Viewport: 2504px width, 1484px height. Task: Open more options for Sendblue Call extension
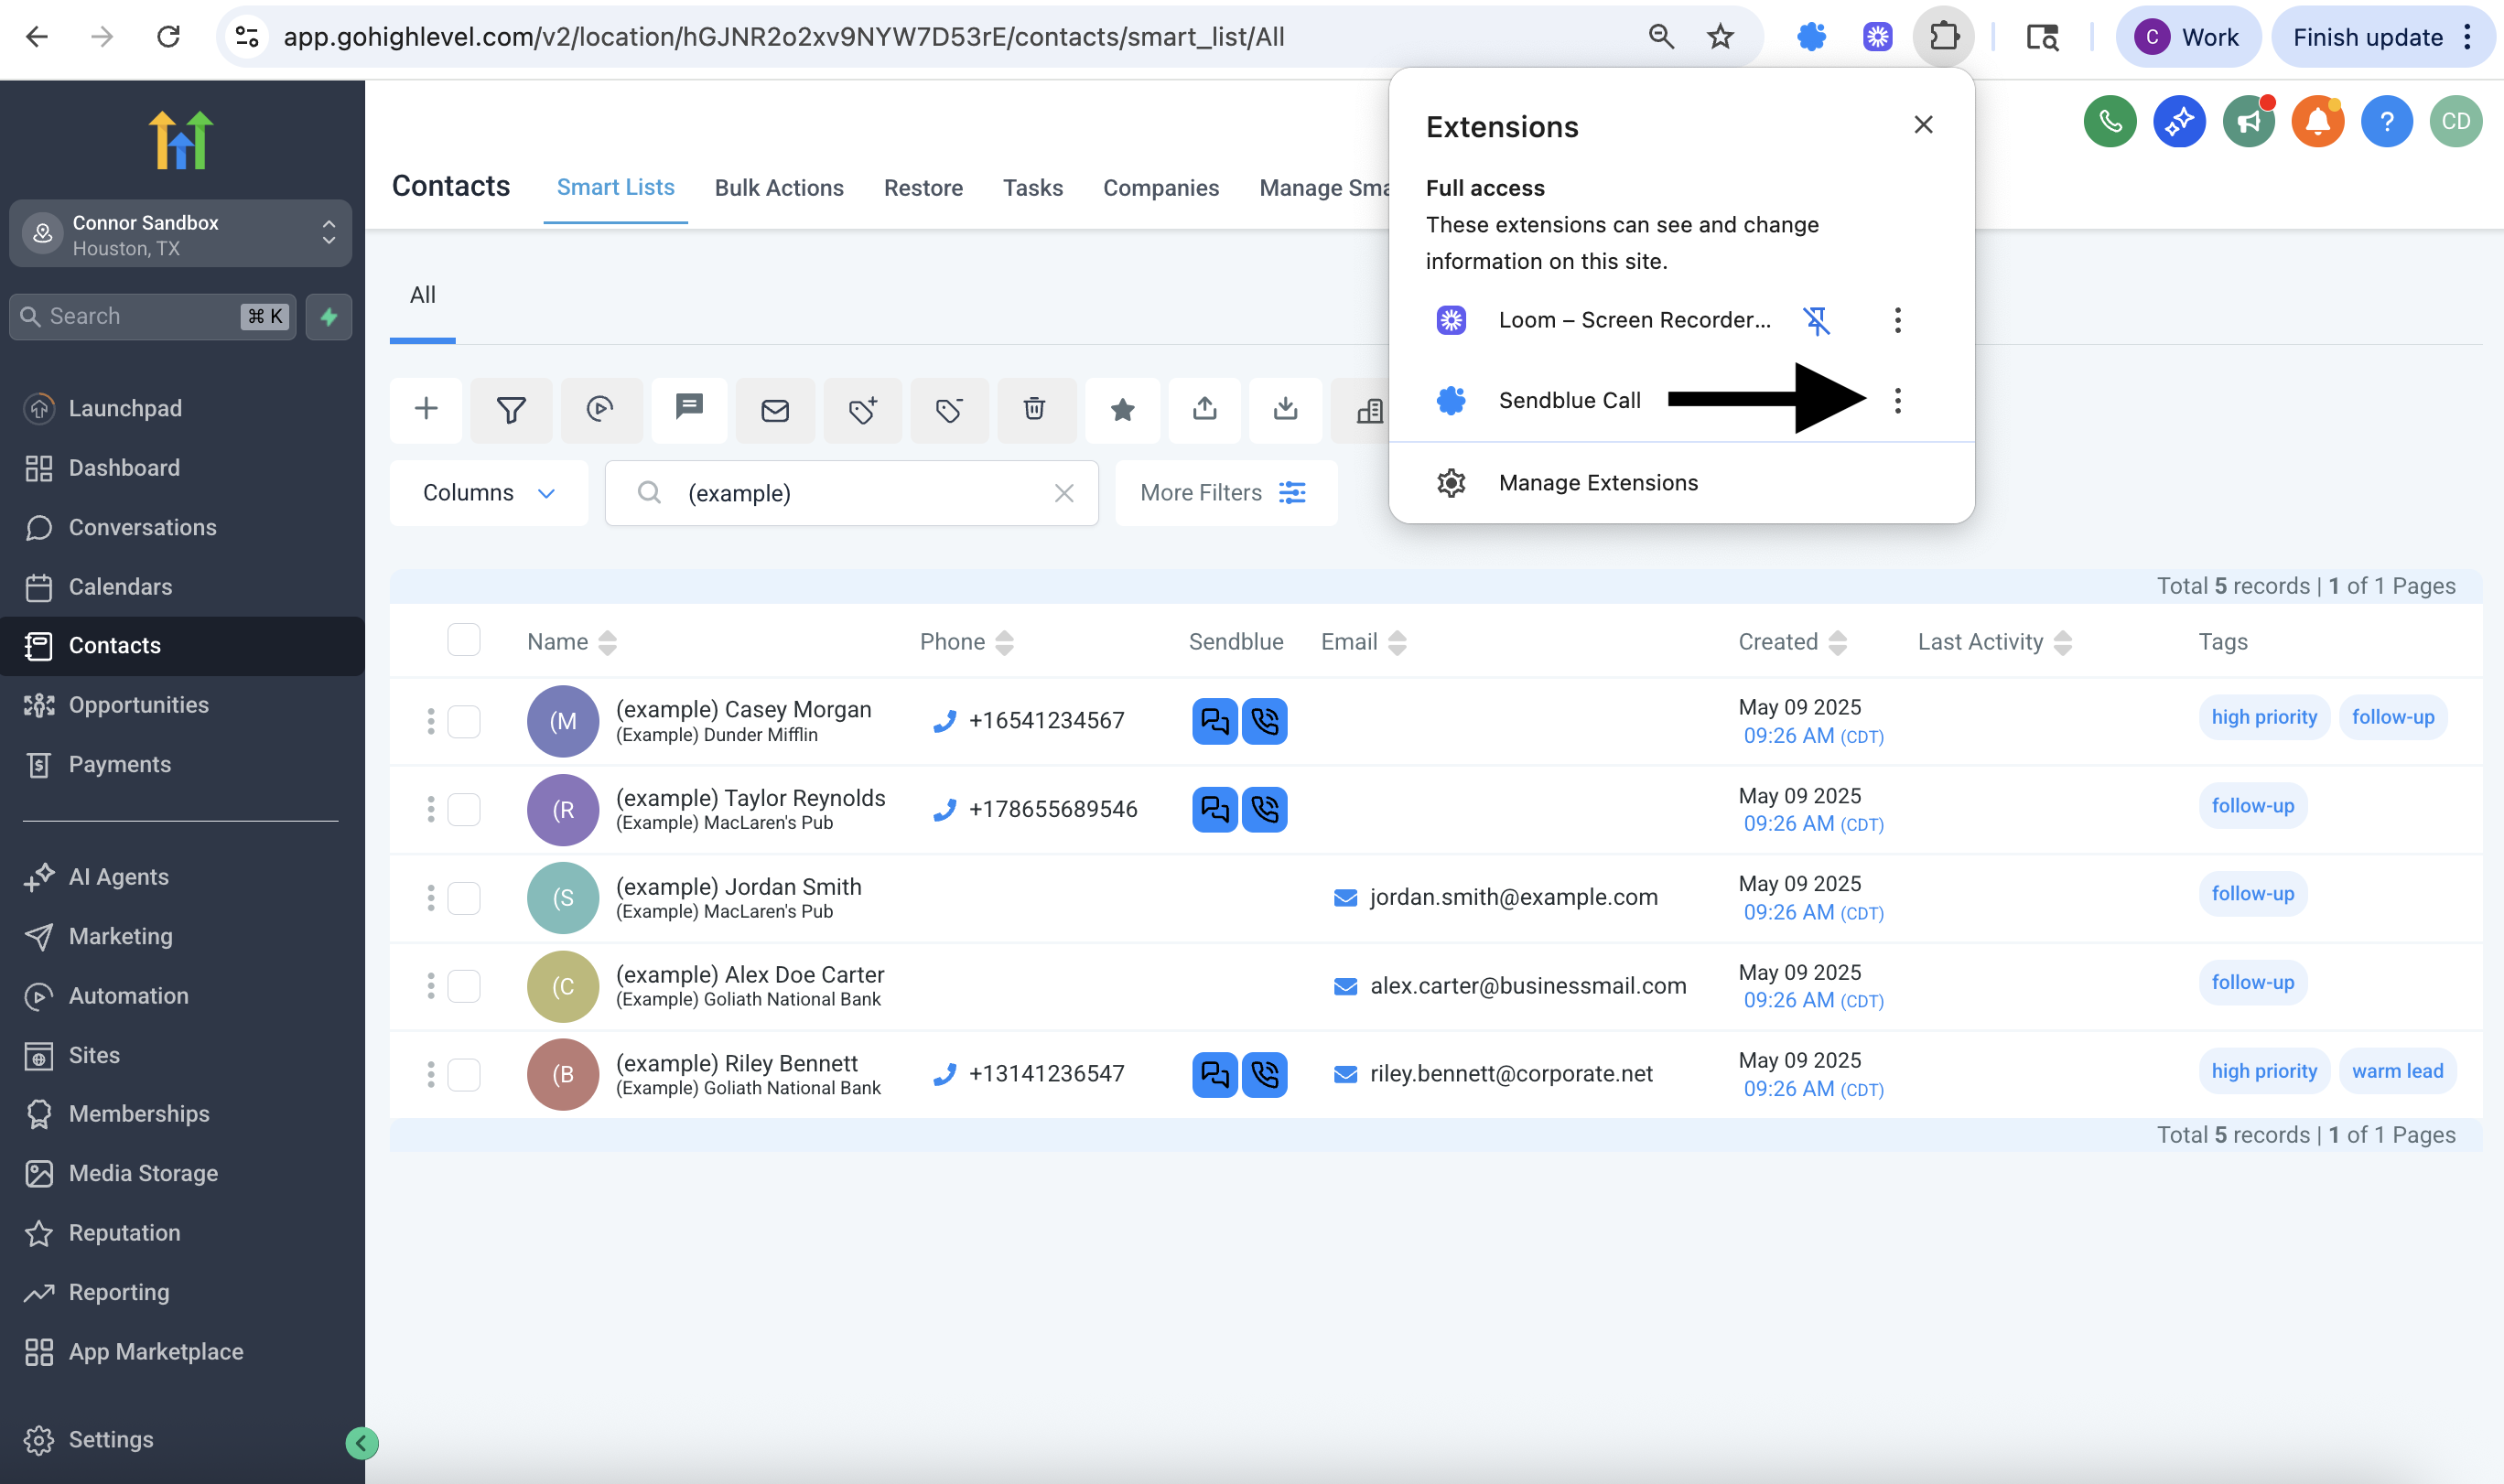tap(1898, 401)
